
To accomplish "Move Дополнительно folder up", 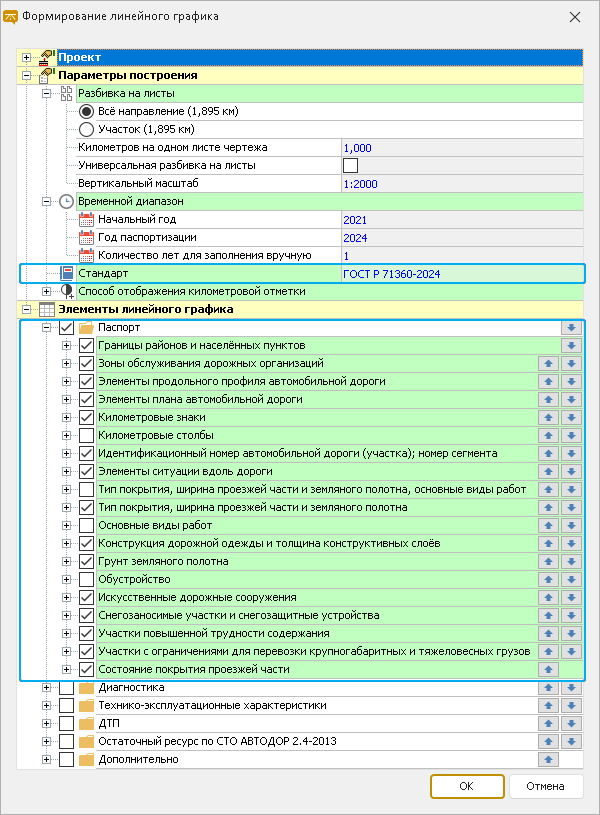I will click(x=548, y=759).
